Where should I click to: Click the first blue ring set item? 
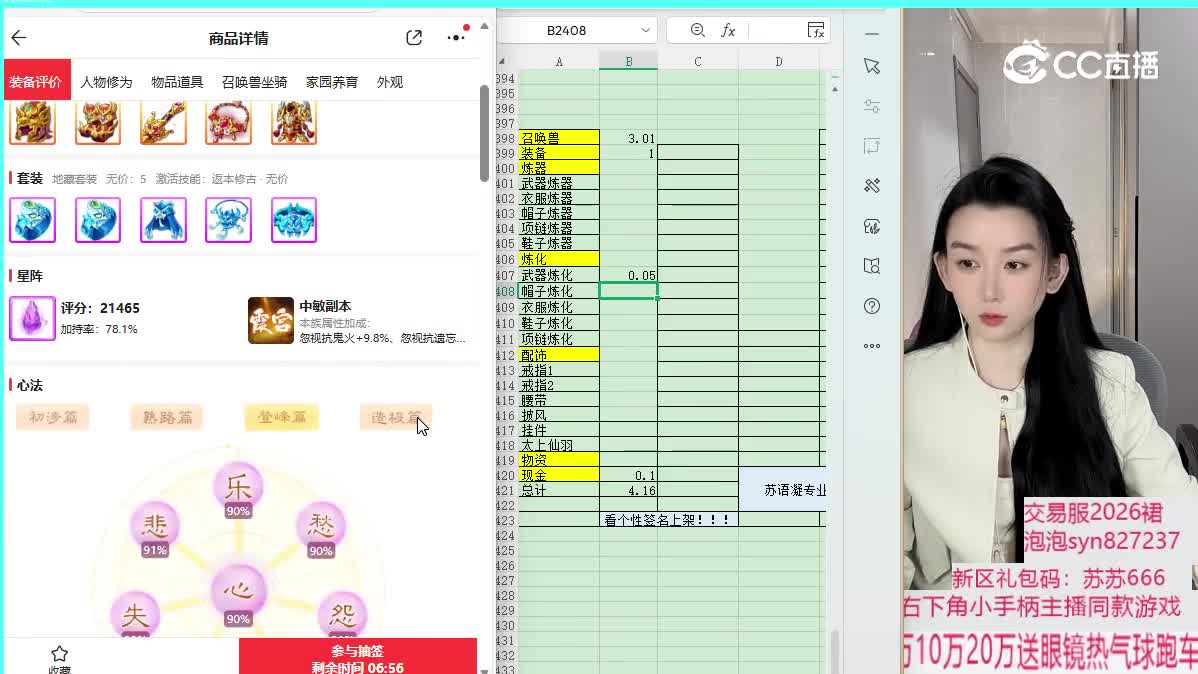tap(32, 220)
